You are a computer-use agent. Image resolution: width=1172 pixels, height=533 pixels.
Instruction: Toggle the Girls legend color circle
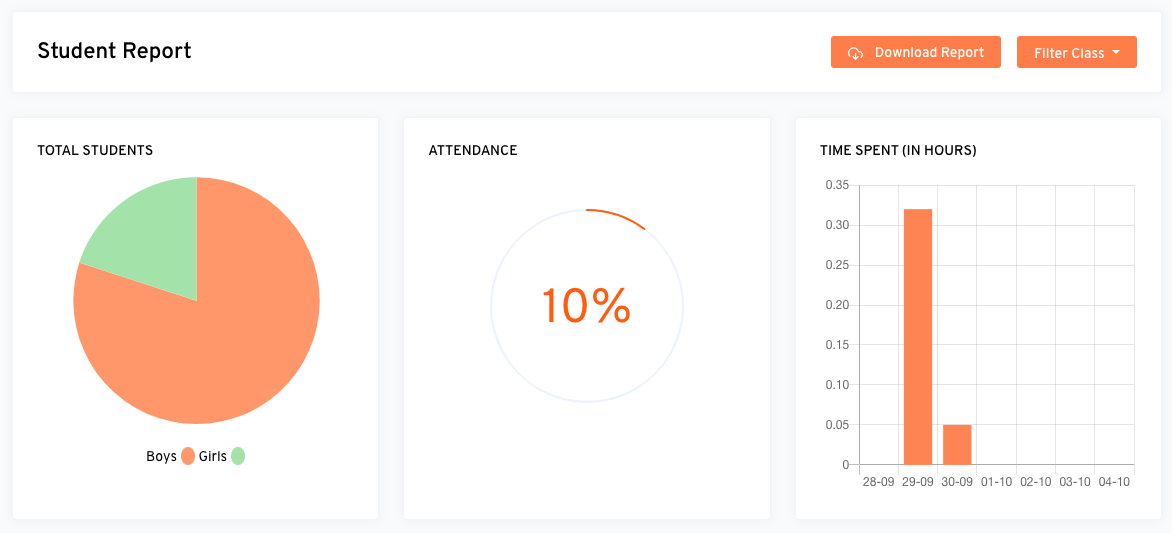point(238,456)
